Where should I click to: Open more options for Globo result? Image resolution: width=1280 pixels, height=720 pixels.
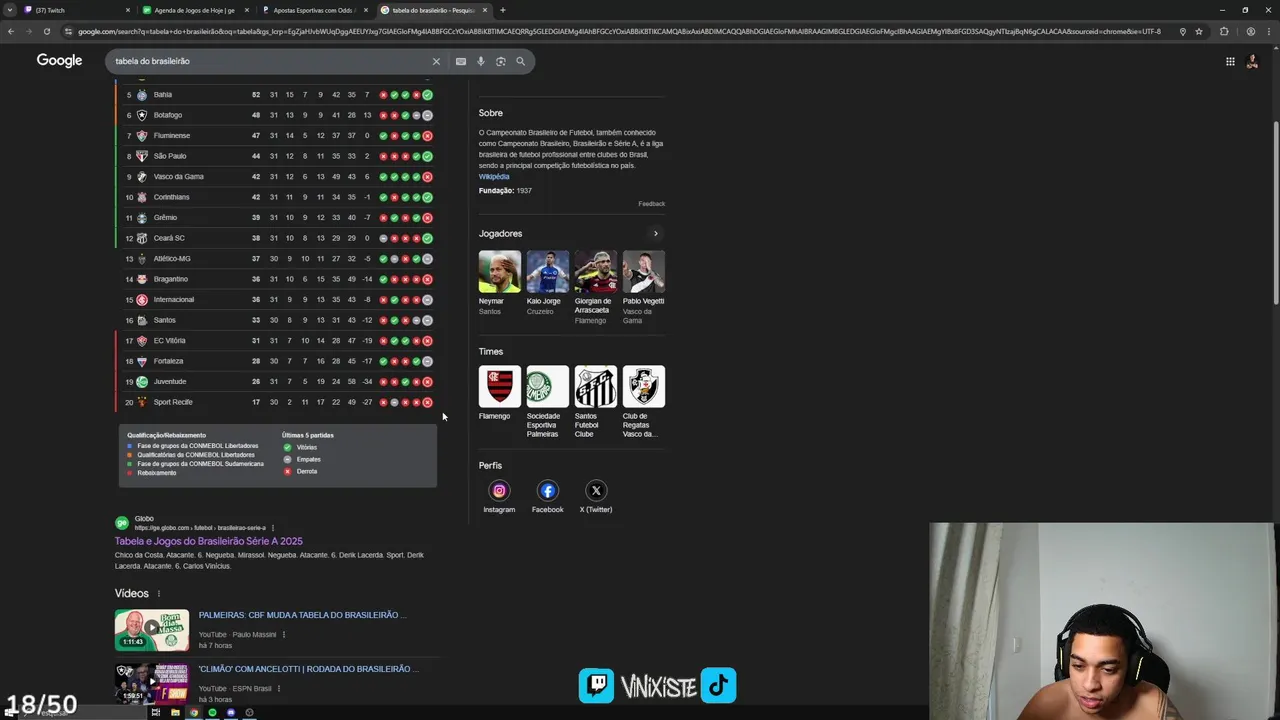click(272, 528)
